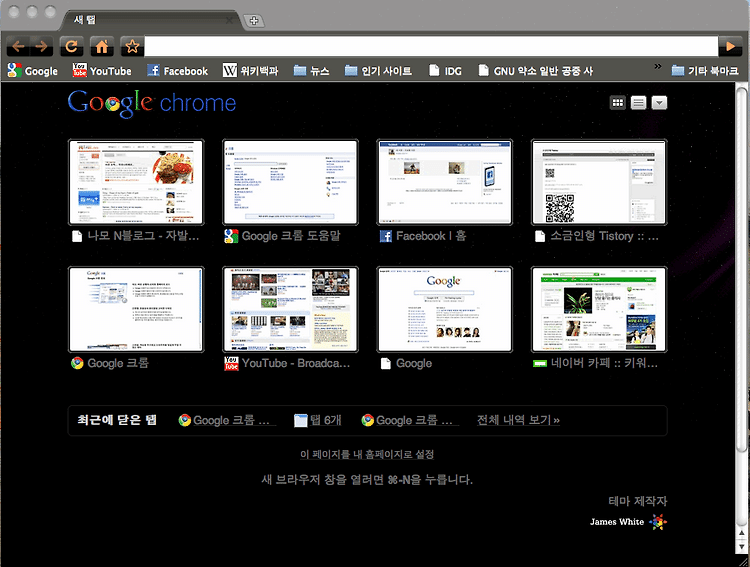750x567 pixels.
Task: Reload the page with the refresh icon
Action: pyautogui.click(x=71, y=46)
